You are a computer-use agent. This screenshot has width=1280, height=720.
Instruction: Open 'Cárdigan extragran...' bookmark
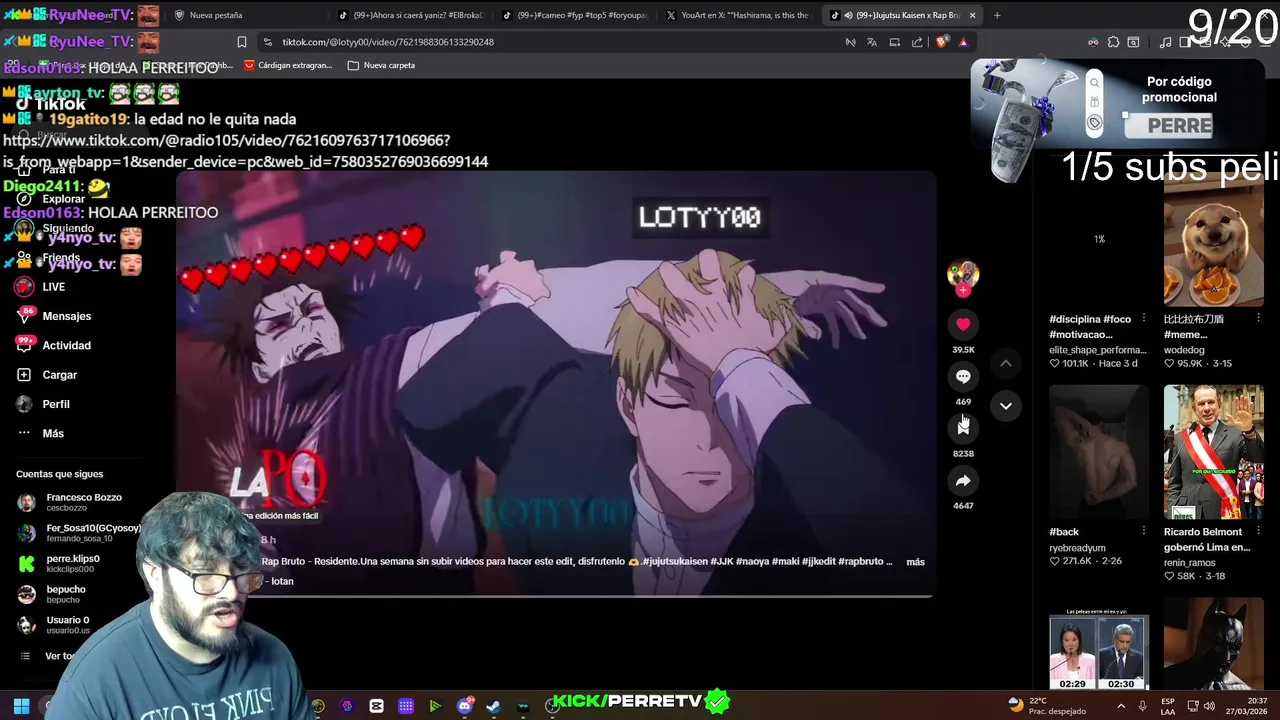click(x=288, y=65)
